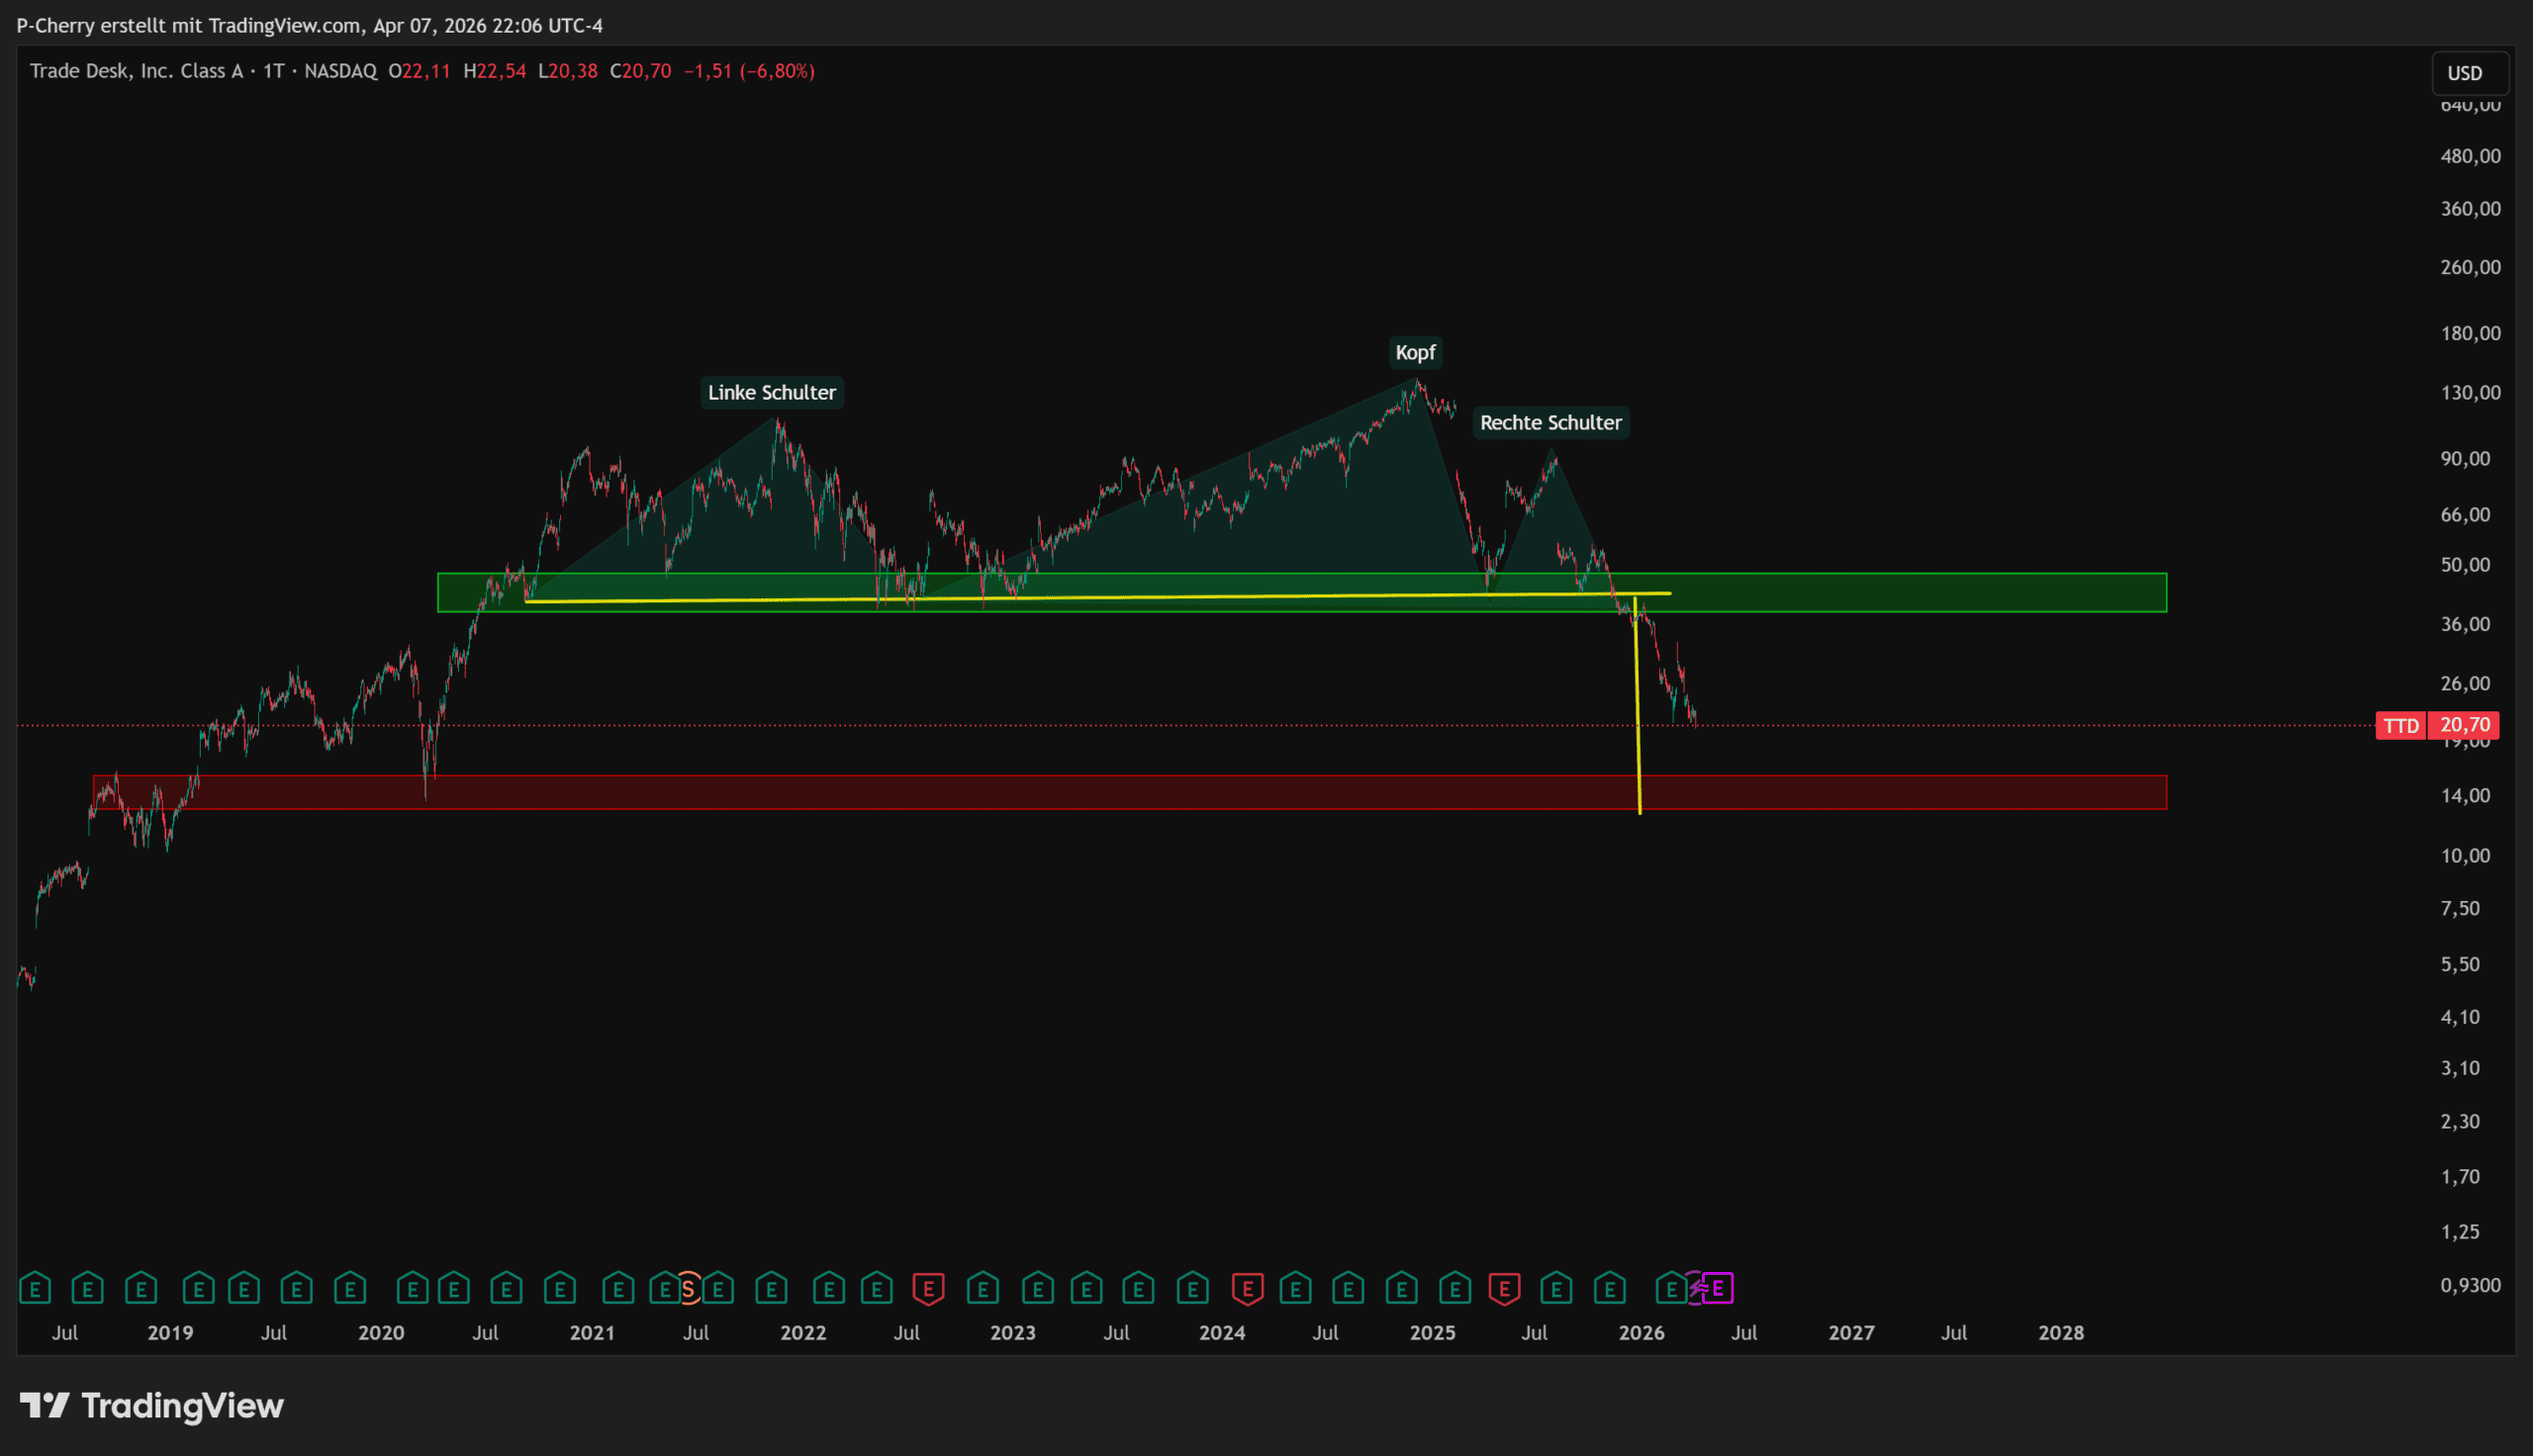
Task: Click the red target zone rectangle
Action: 1900,792
